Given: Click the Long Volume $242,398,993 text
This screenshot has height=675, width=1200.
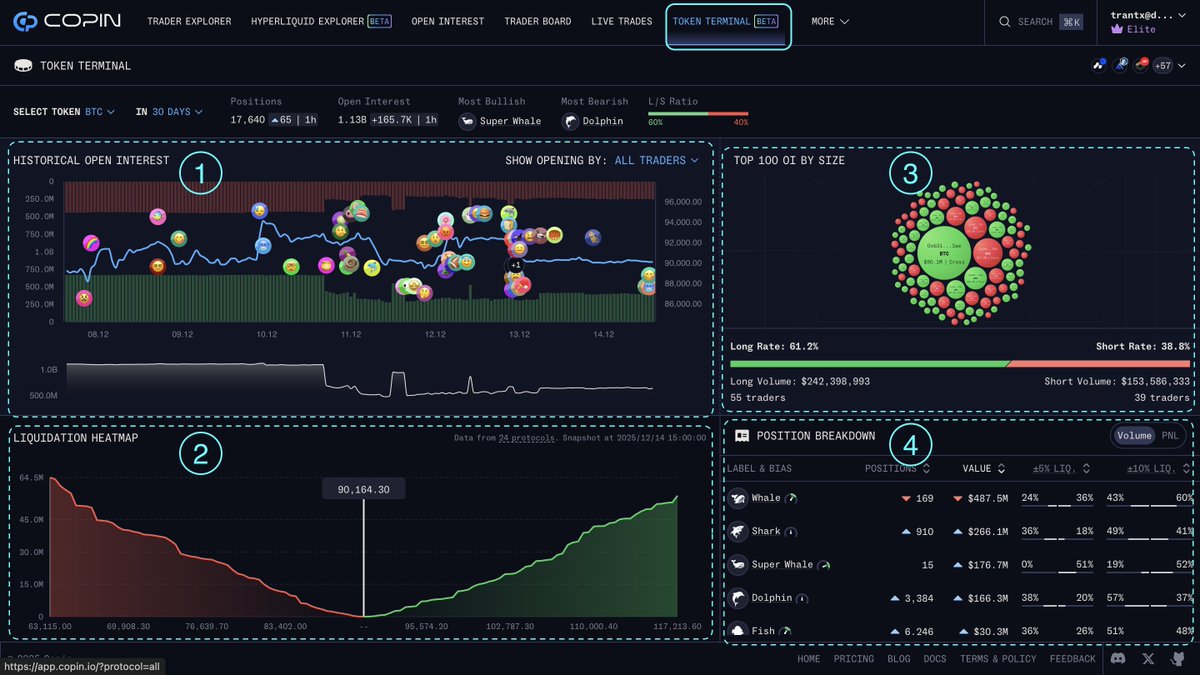Looking at the screenshot, I should click(x=800, y=381).
